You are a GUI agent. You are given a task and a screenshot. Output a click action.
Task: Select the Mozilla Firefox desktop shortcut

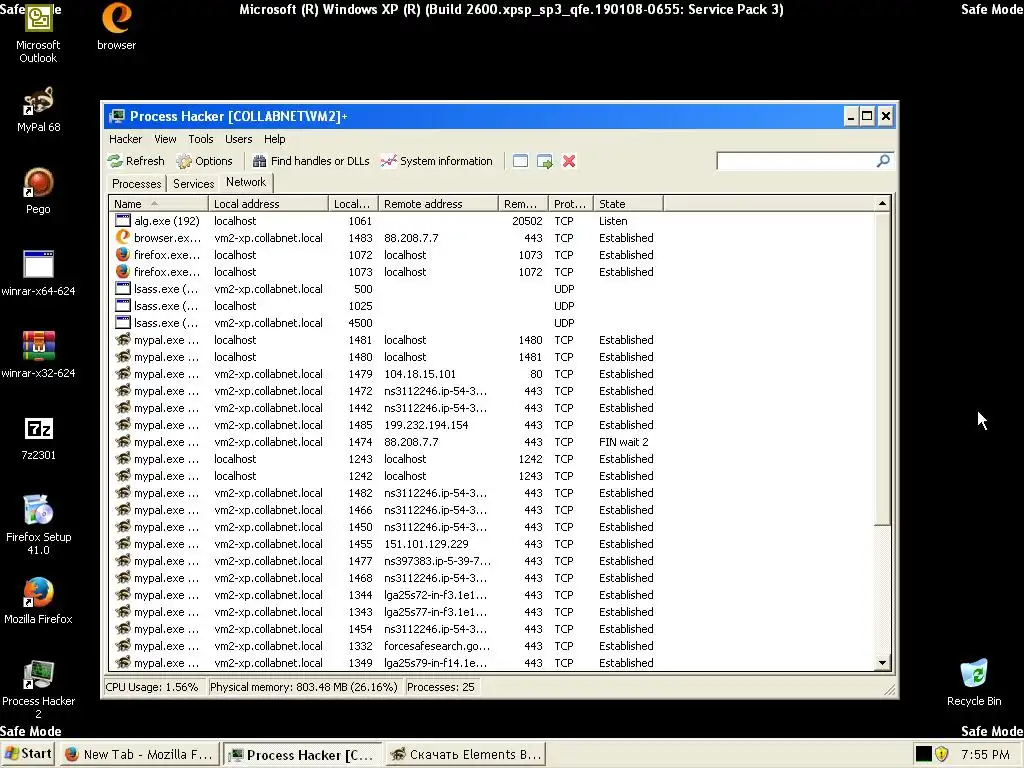(x=38, y=601)
